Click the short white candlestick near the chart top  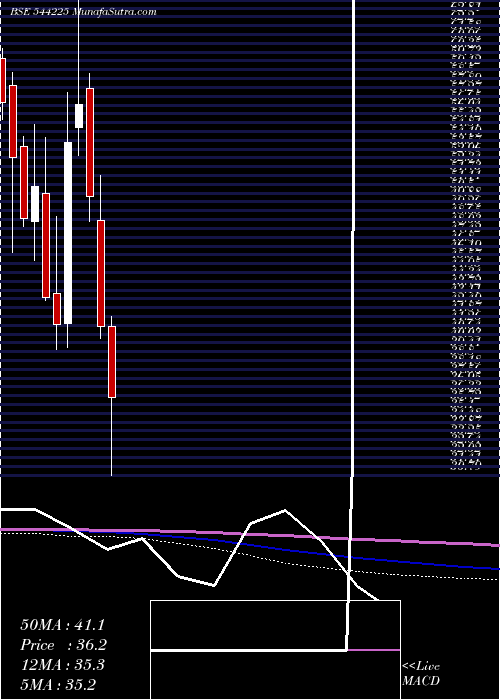click(79, 116)
